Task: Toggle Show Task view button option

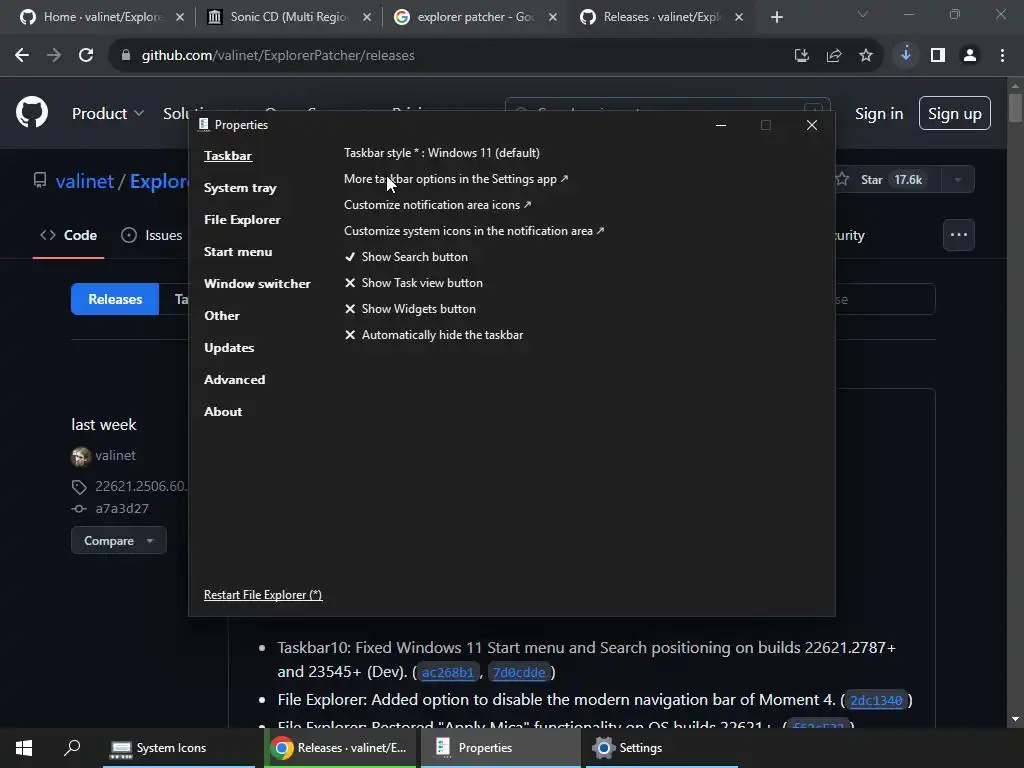Action: pos(413,283)
